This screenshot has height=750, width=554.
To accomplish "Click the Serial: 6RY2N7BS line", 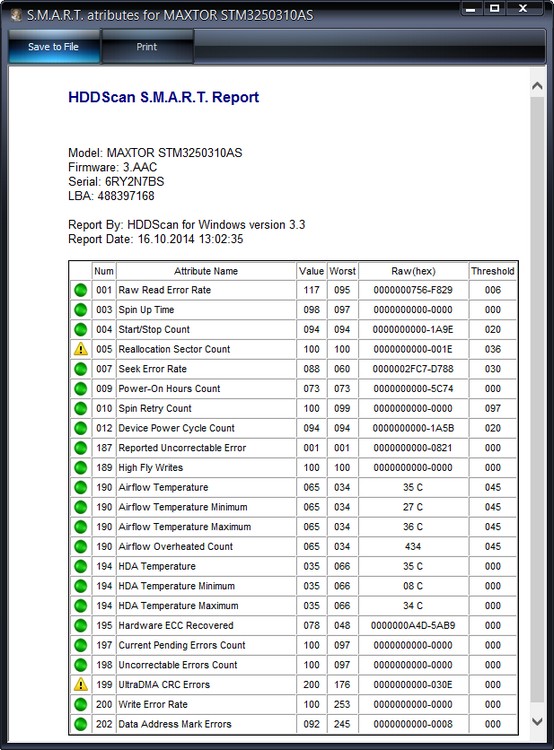I will [116, 182].
